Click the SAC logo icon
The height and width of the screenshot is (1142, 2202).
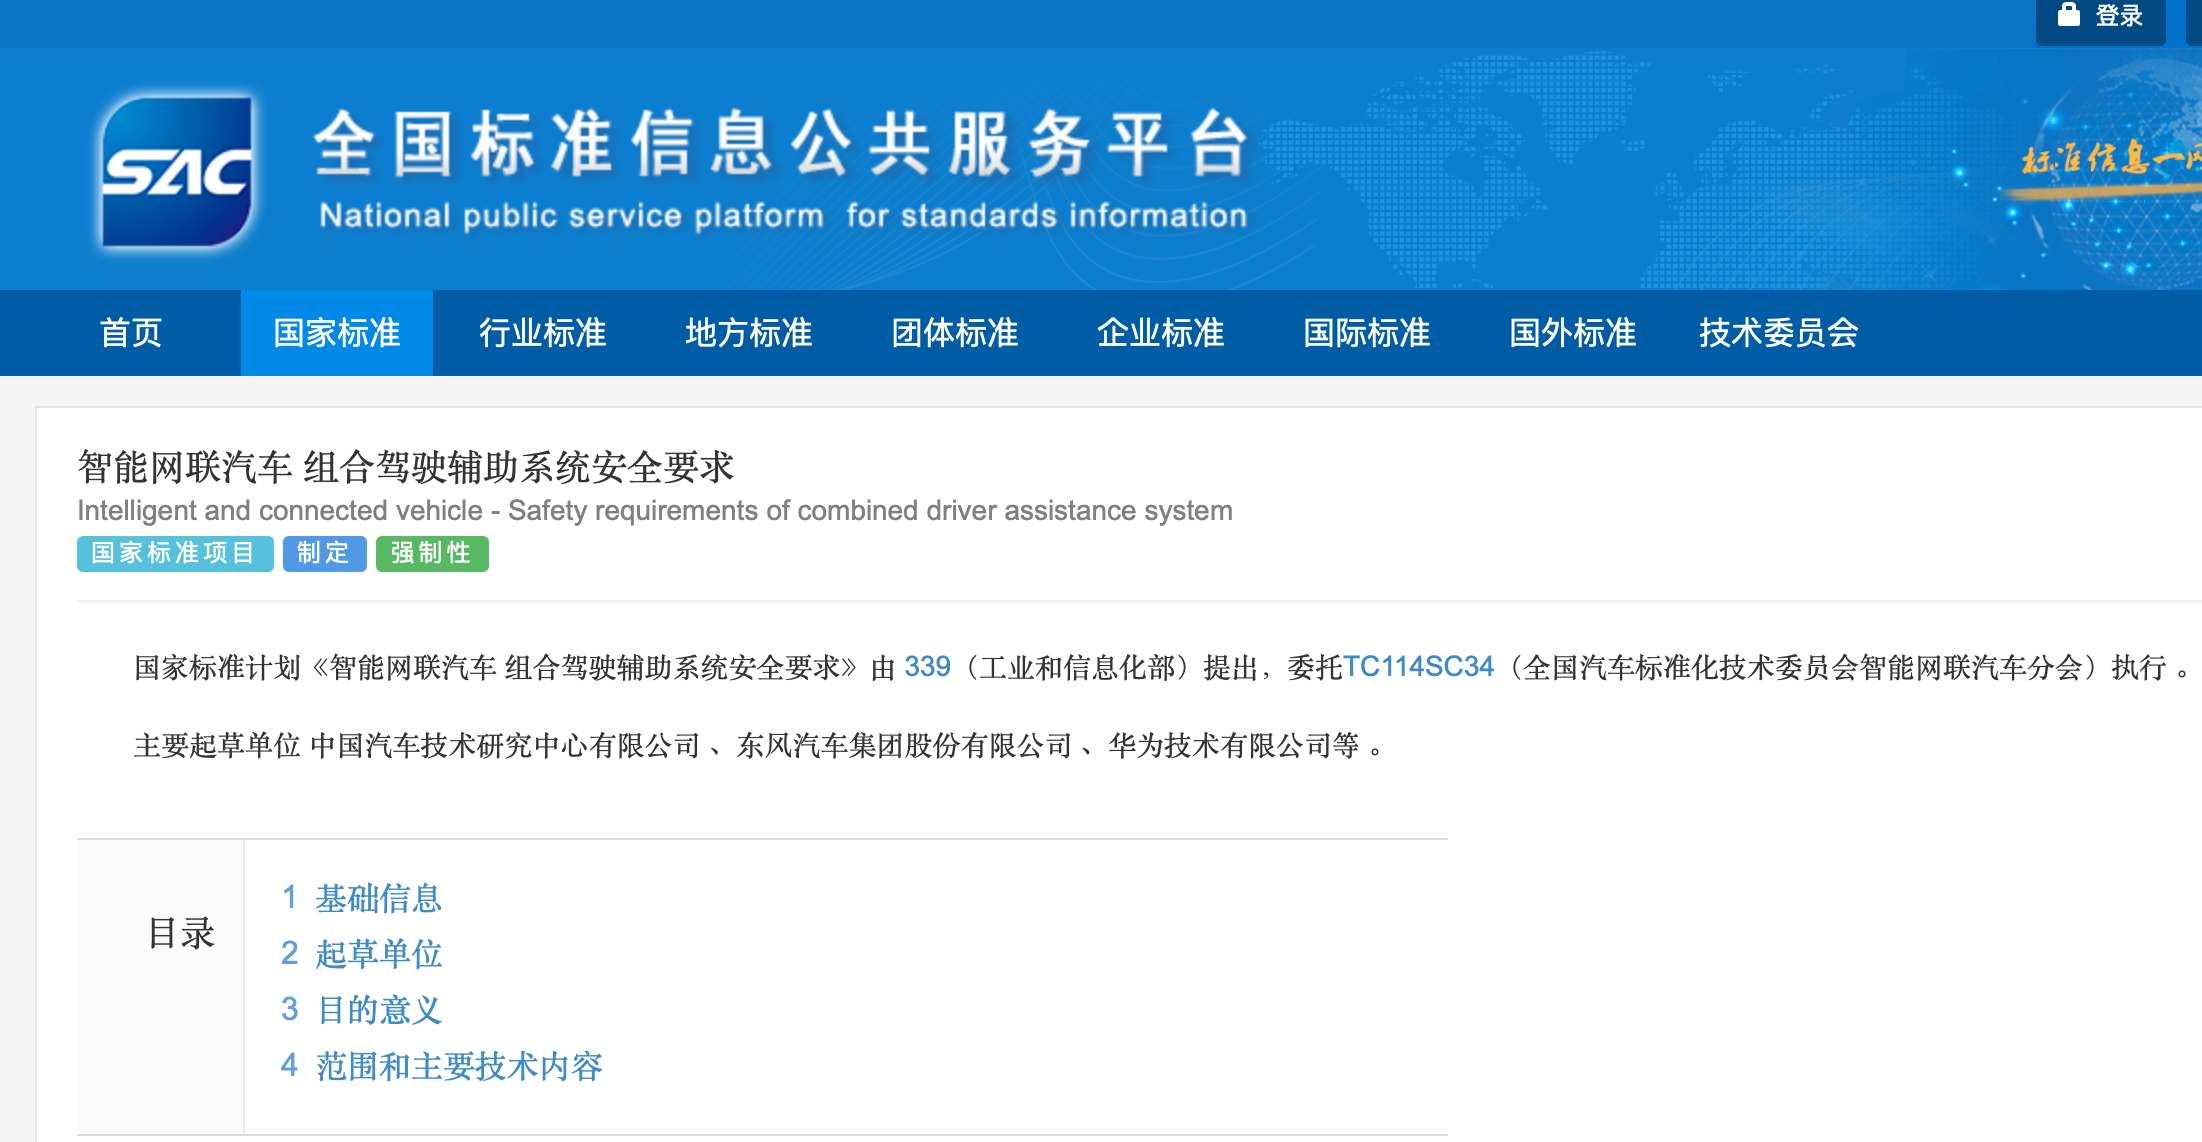(x=177, y=171)
